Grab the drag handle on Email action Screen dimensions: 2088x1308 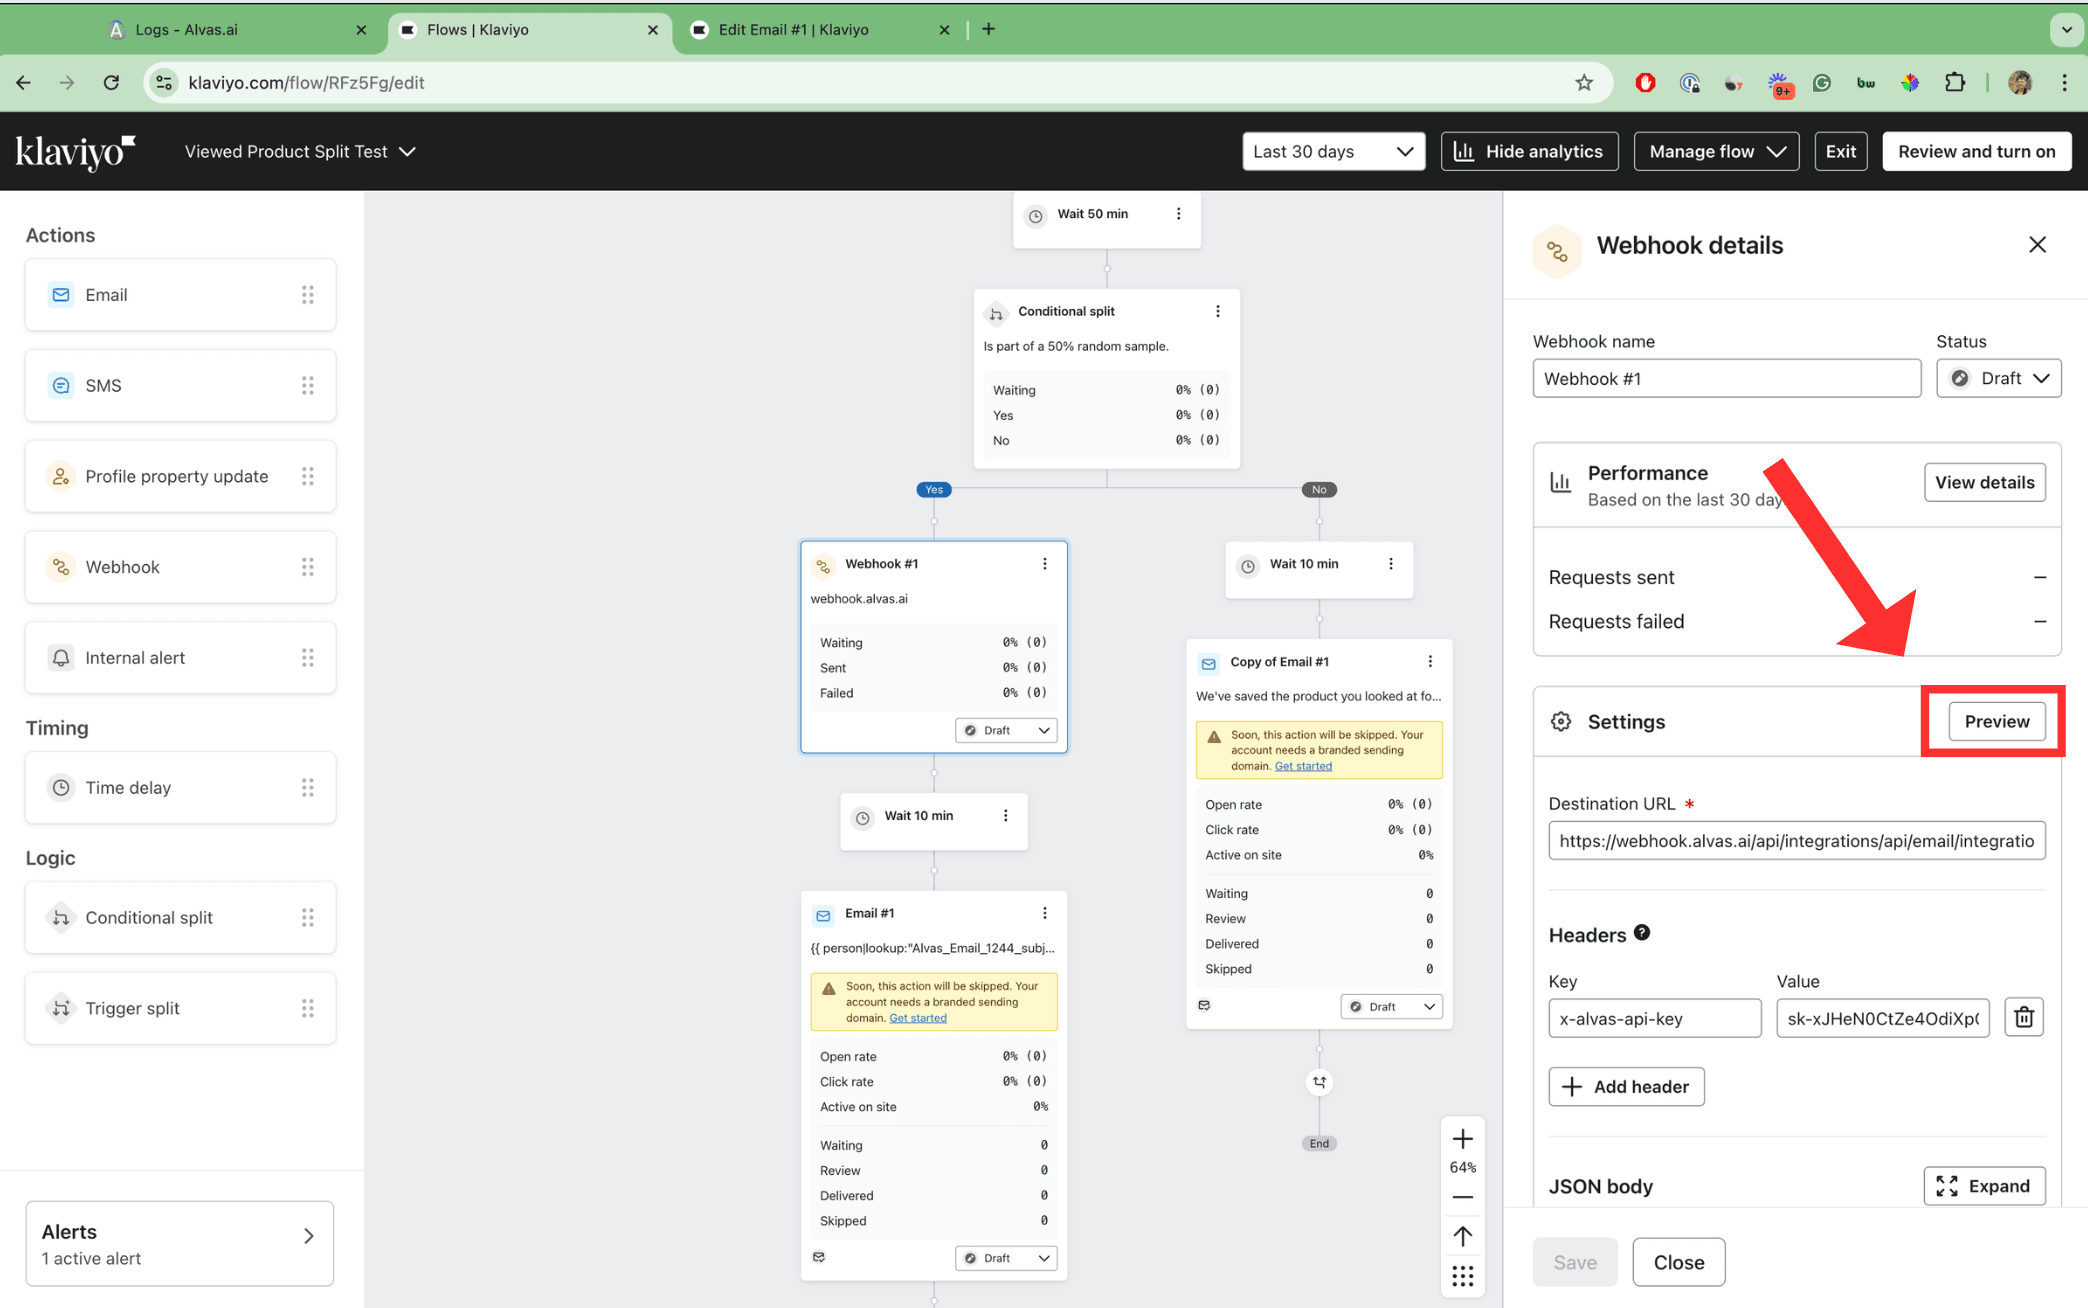coord(308,295)
